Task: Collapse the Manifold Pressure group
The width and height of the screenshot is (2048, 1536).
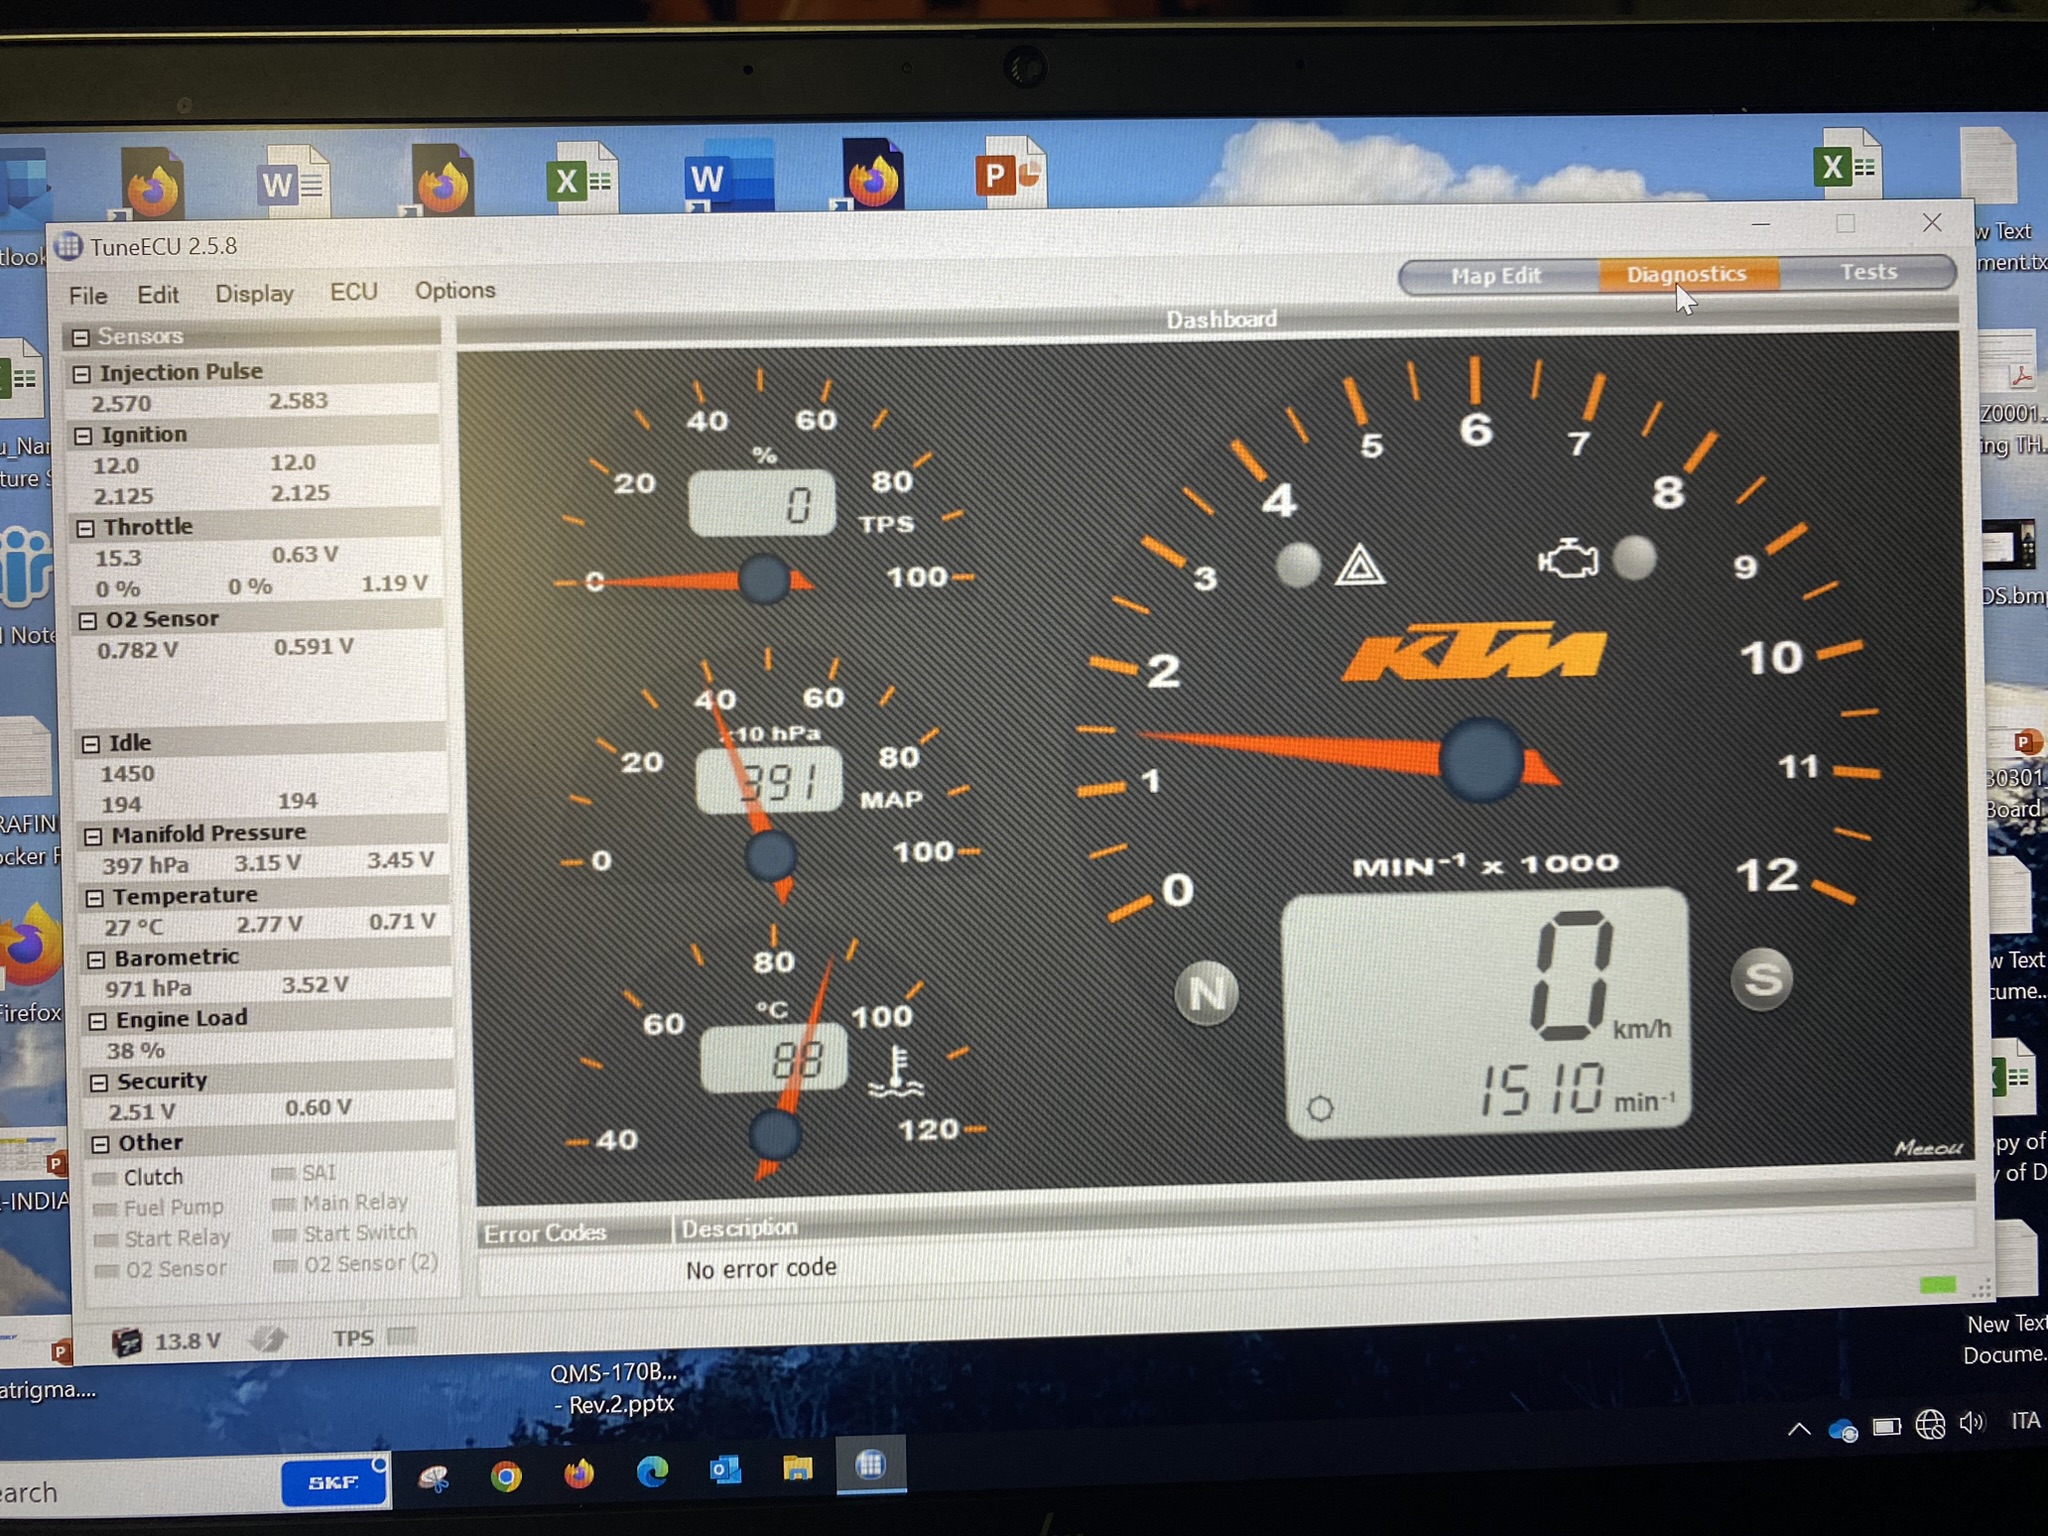Action: click(92, 836)
